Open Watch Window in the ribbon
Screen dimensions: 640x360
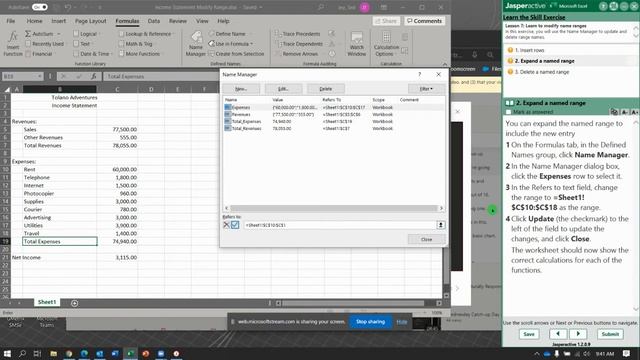tap(357, 44)
